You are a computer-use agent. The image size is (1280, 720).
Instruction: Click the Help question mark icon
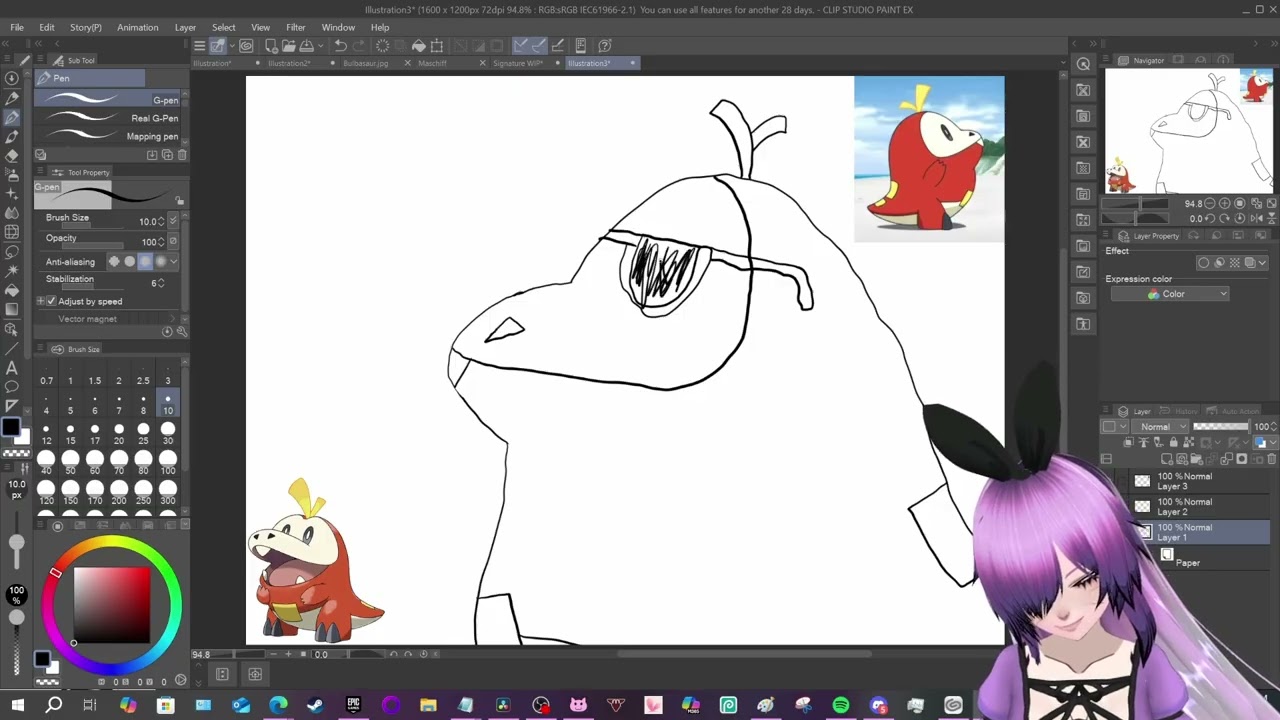coord(605,45)
